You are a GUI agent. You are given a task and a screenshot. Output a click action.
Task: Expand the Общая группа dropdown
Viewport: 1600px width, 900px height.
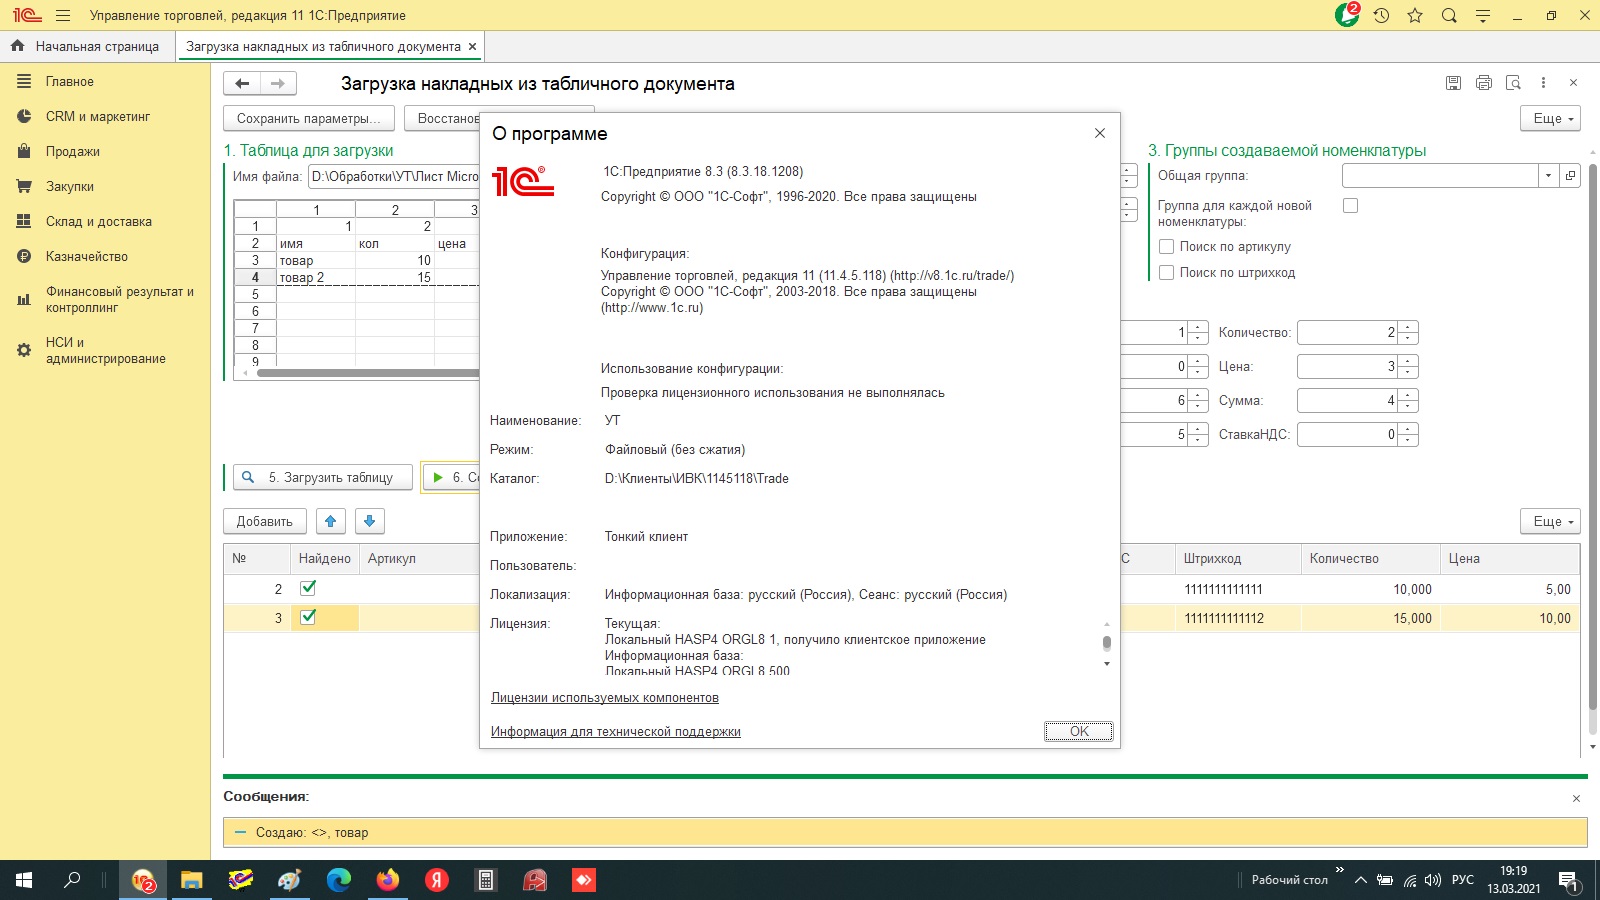pyautogui.click(x=1548, y=176)
